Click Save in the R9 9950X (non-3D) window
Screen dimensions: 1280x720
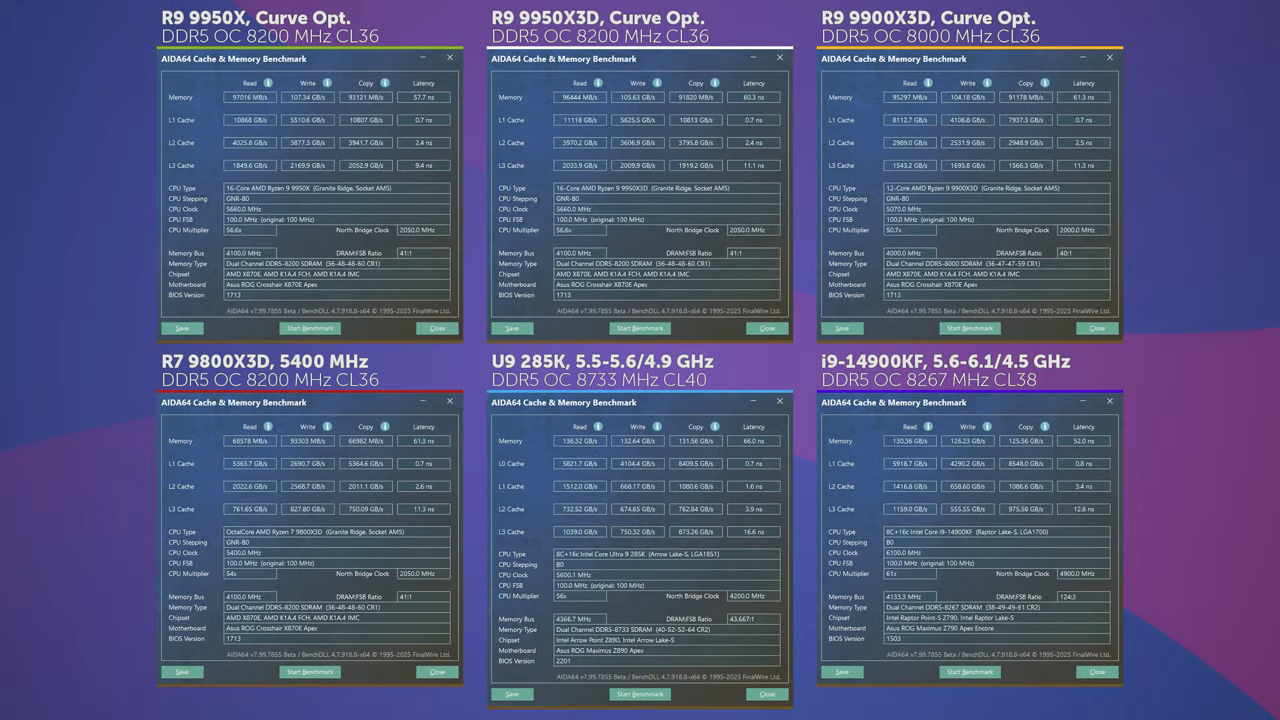[182, 328]
